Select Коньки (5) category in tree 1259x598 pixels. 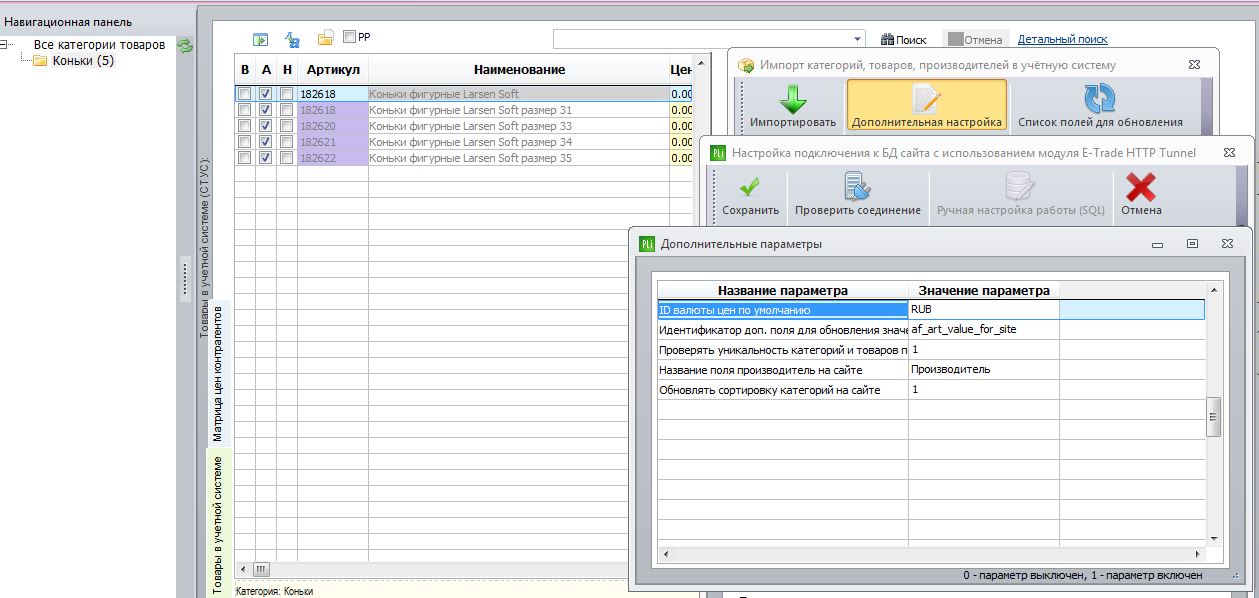pos(83,61)
